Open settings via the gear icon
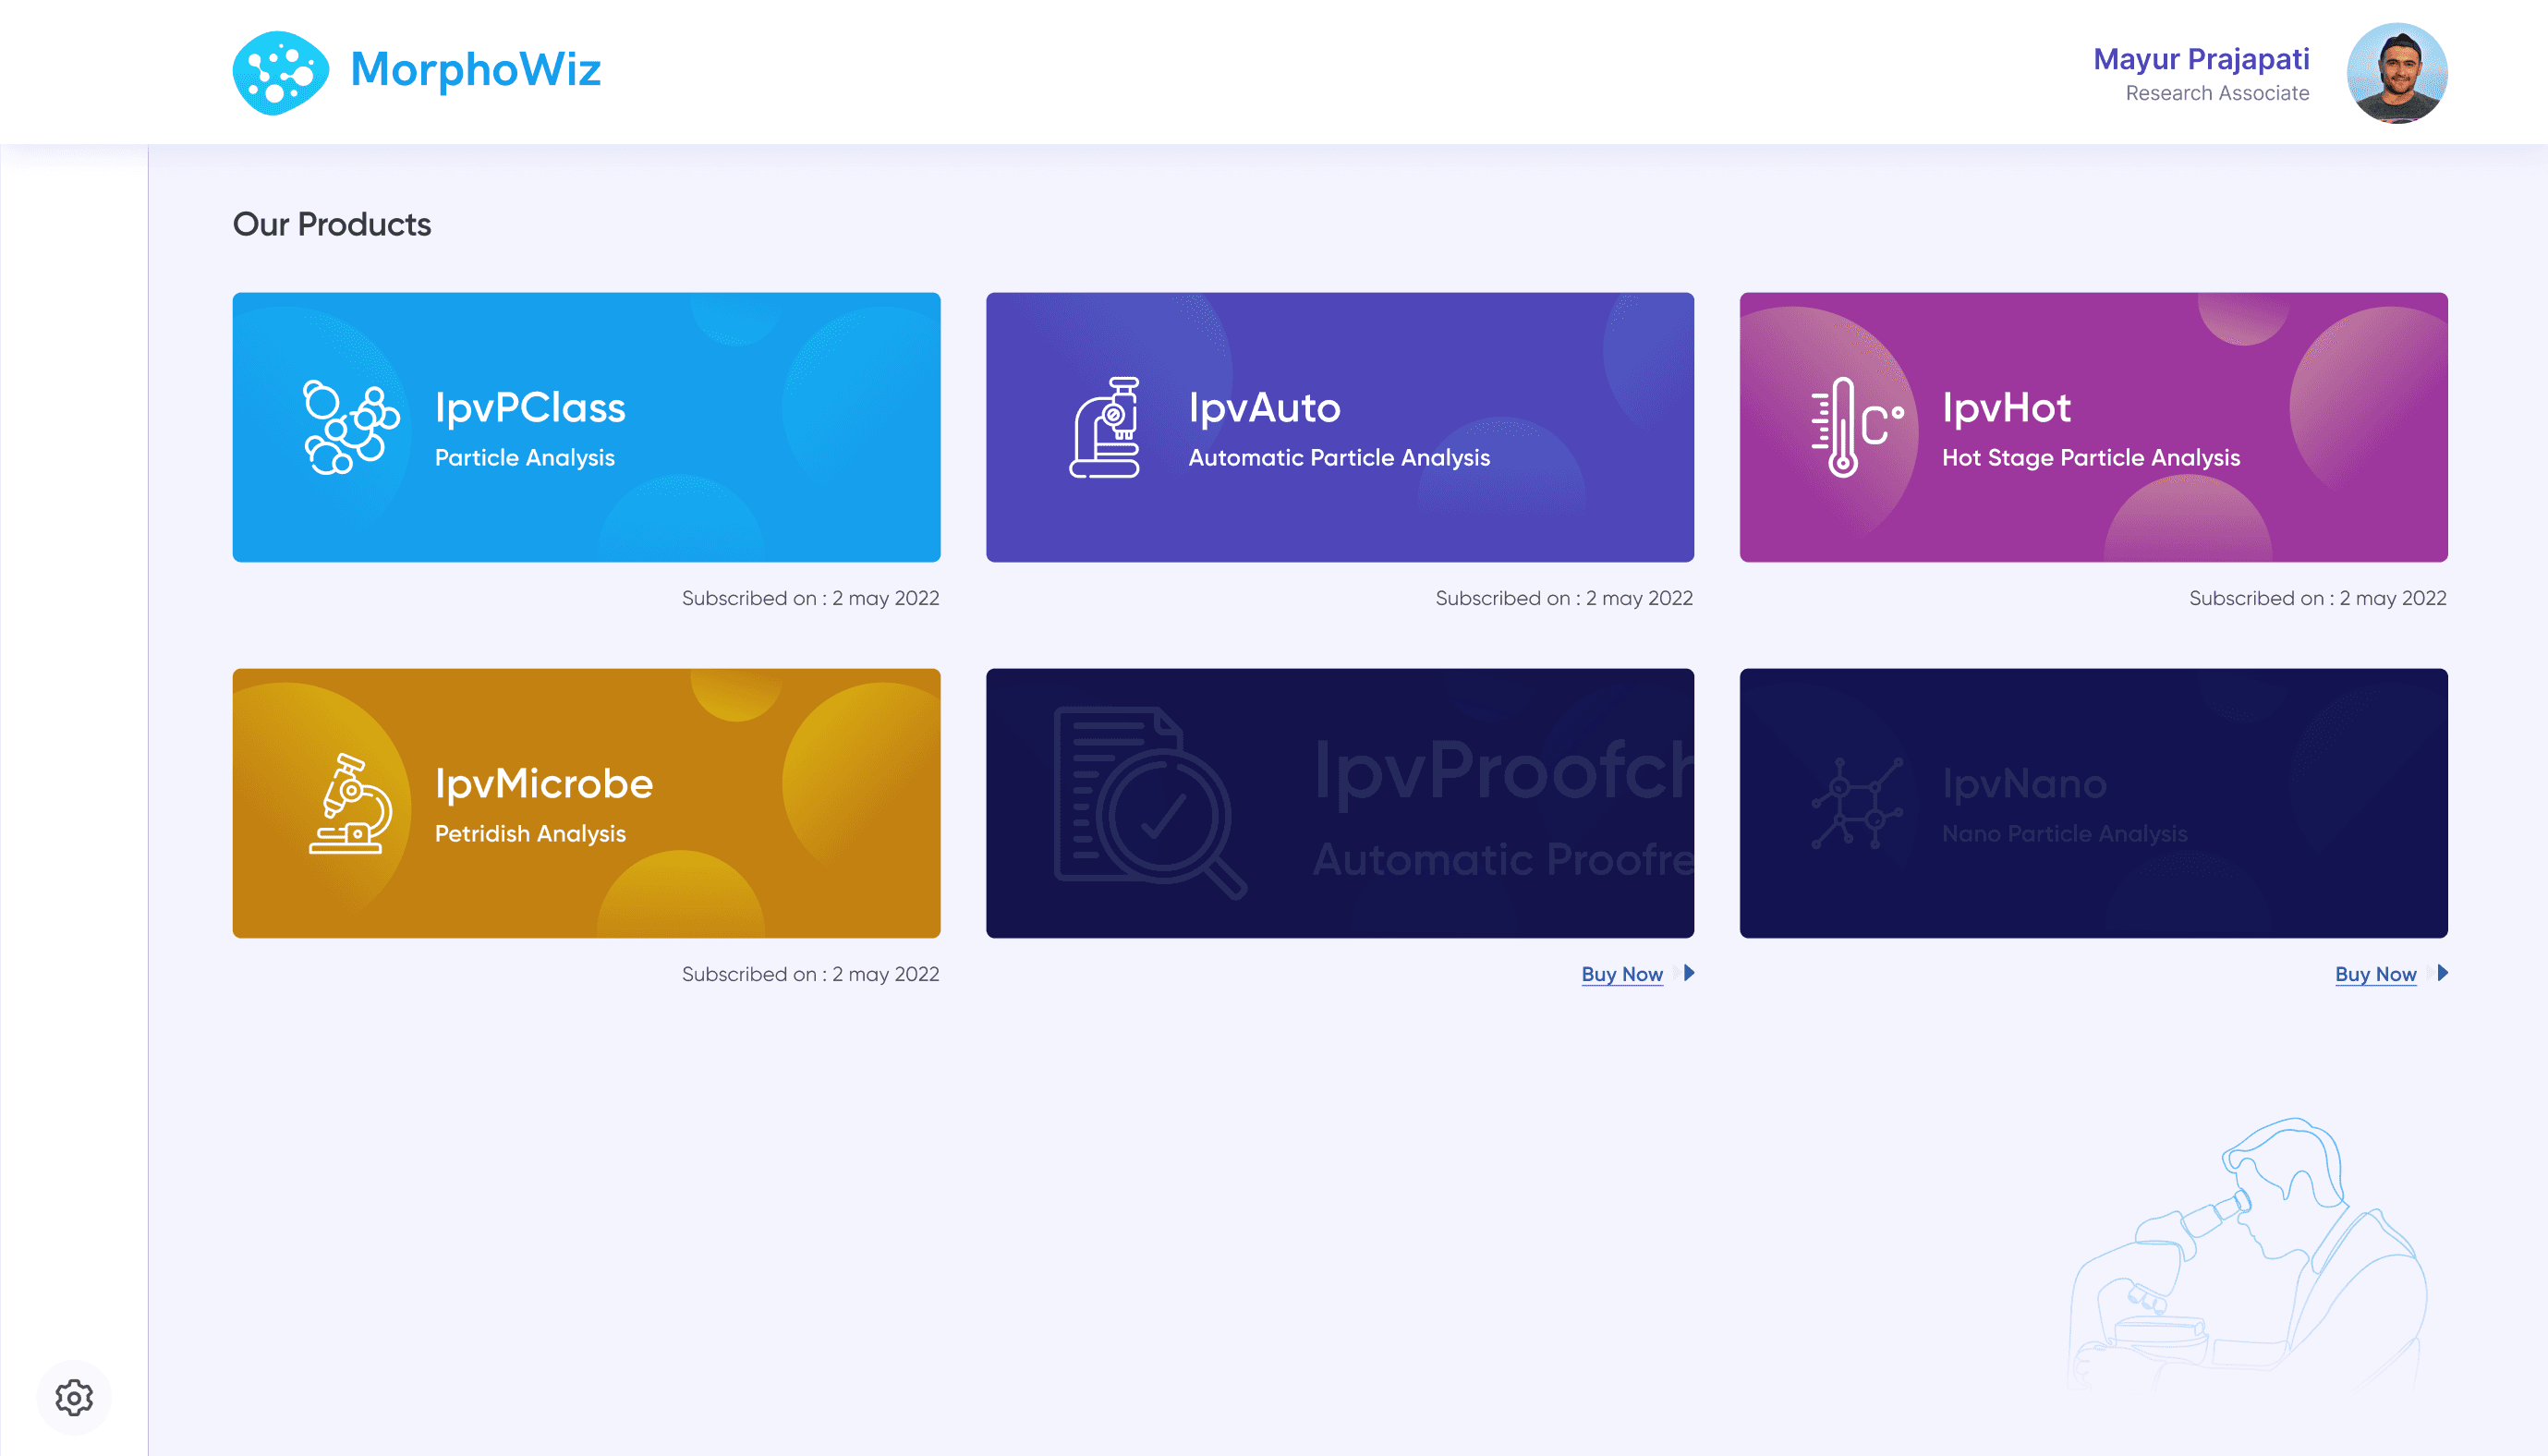This screenshot has width=2548, height=1456. click(74, 1397)
